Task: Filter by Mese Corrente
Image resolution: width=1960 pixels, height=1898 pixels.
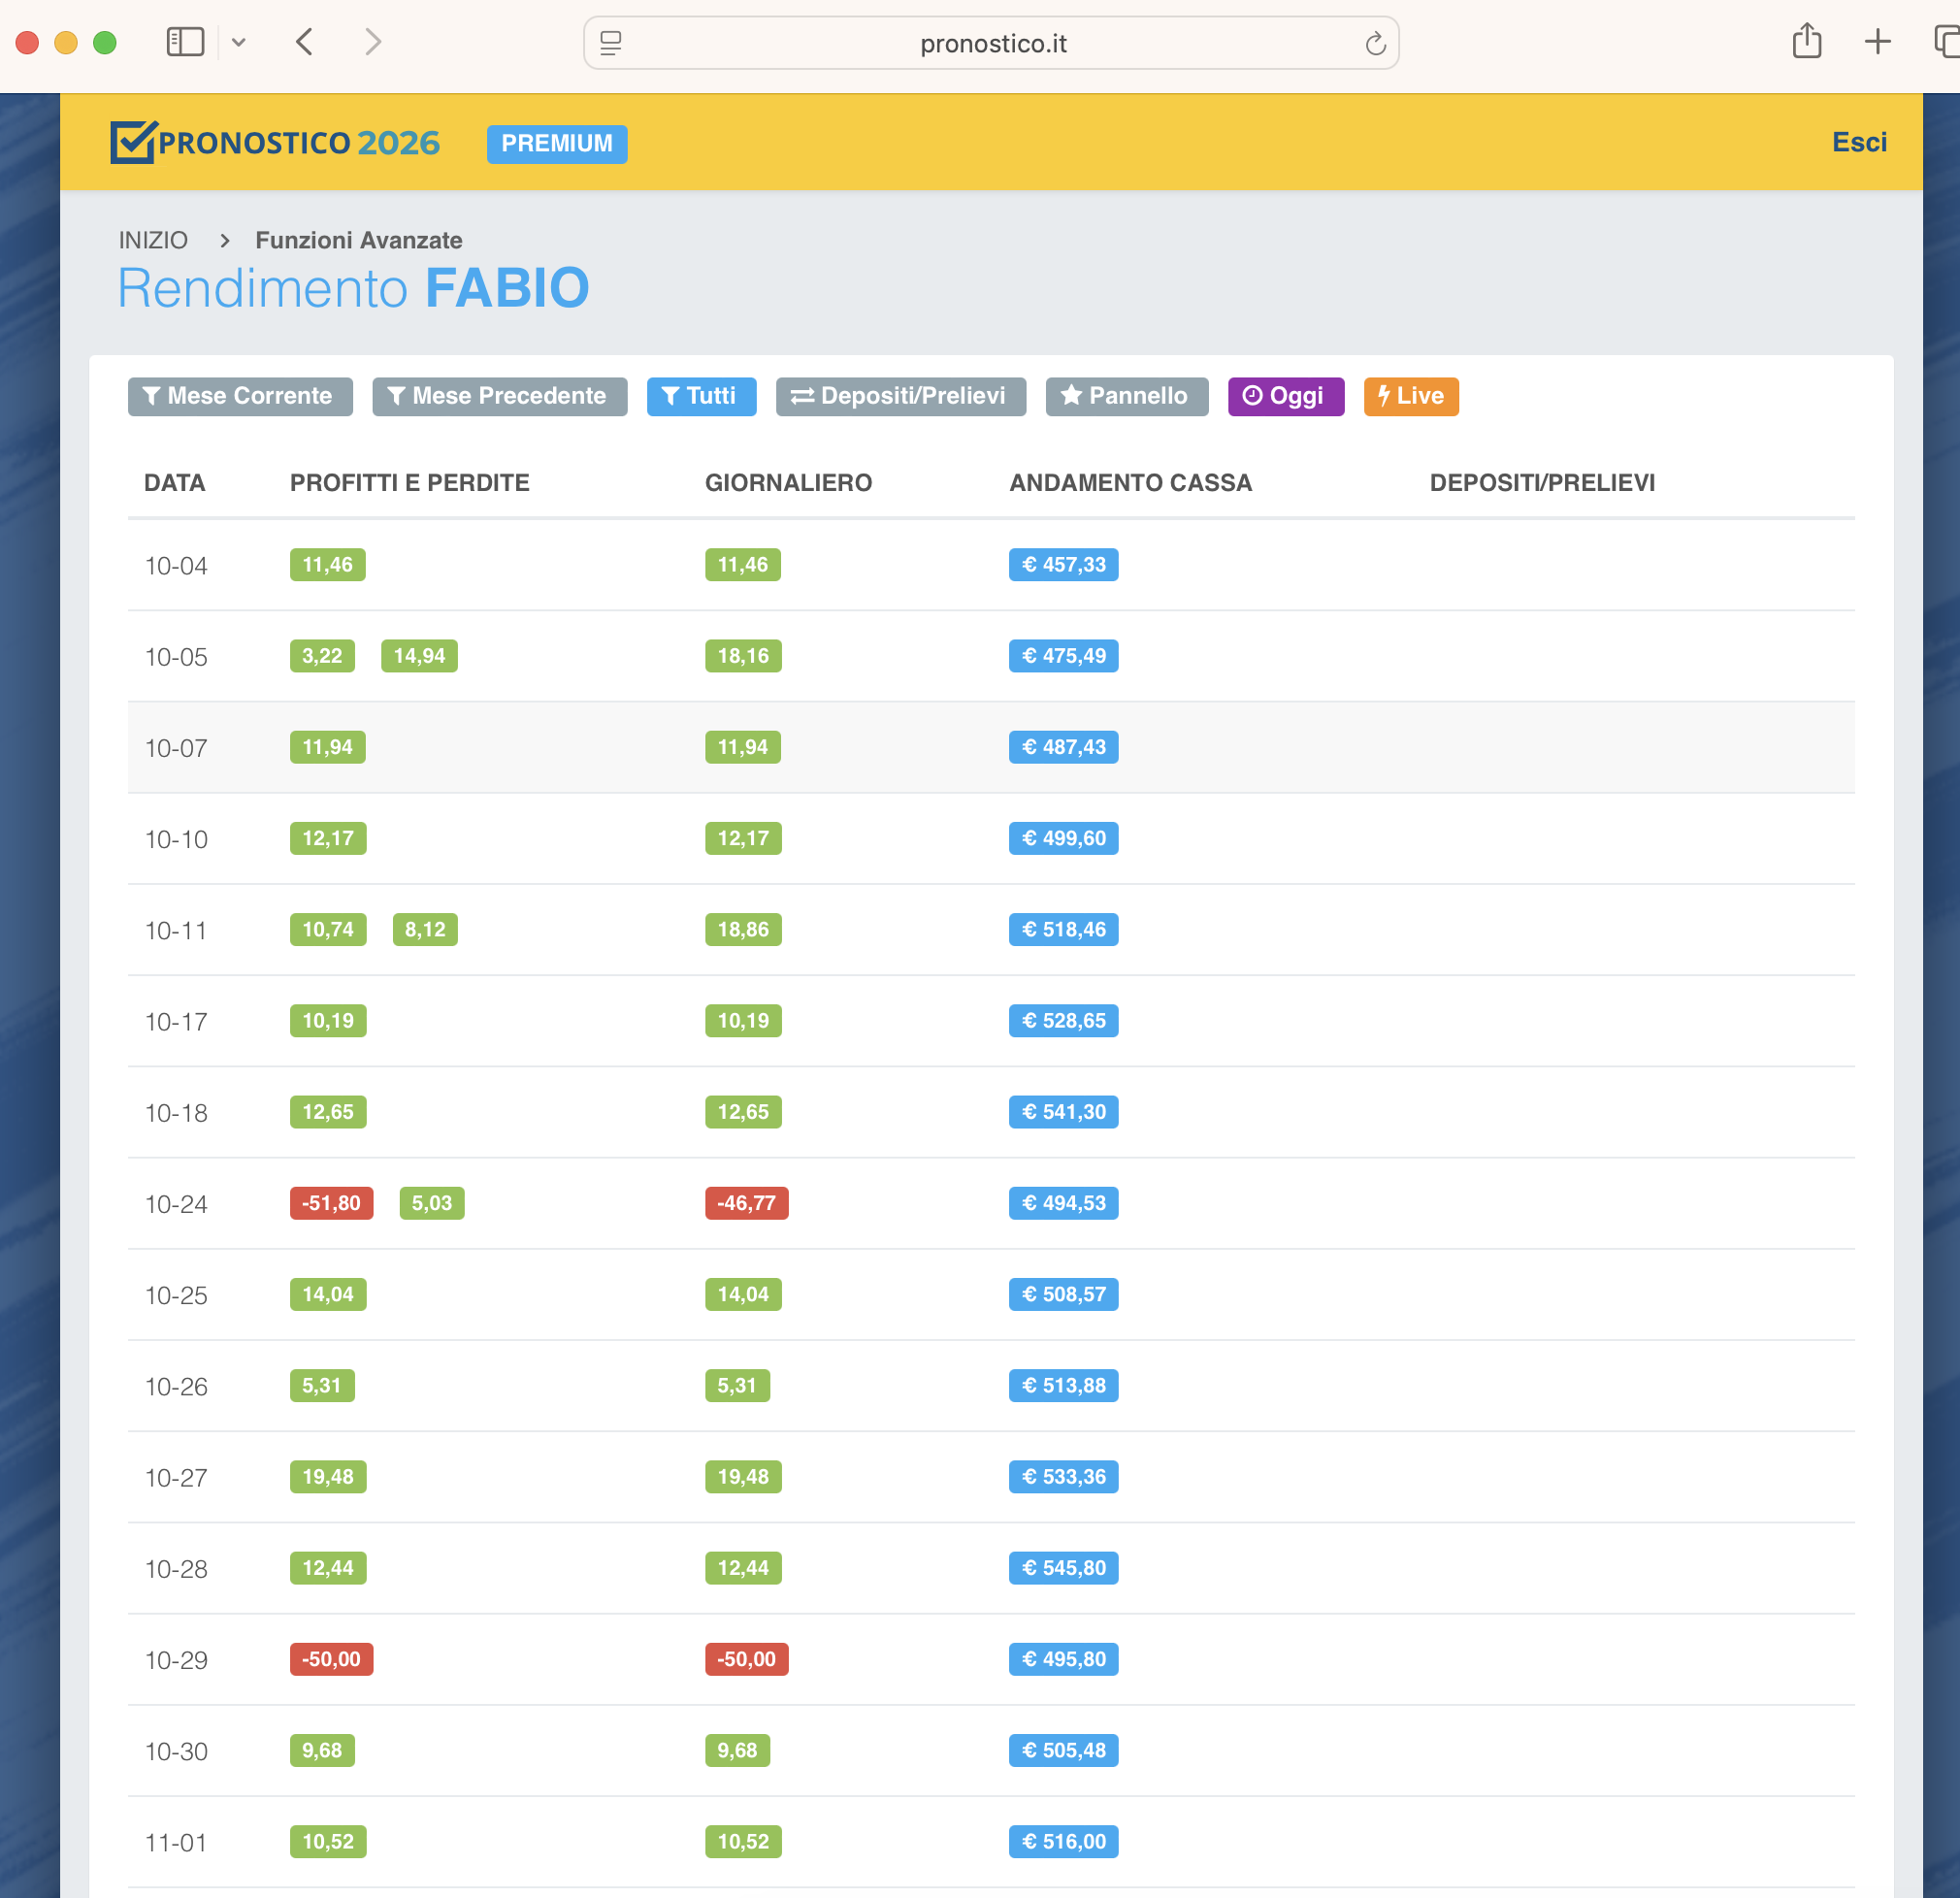Action: [x=240, y=396]
